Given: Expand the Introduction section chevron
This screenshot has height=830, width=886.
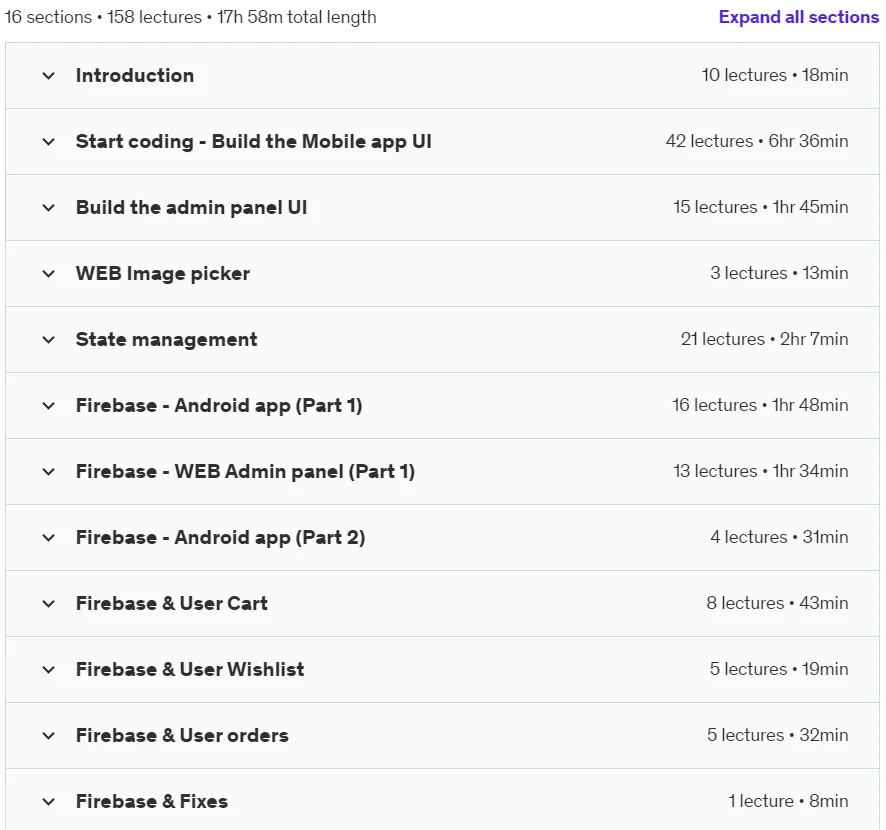Looking at the screenshot, I should 49,76.
